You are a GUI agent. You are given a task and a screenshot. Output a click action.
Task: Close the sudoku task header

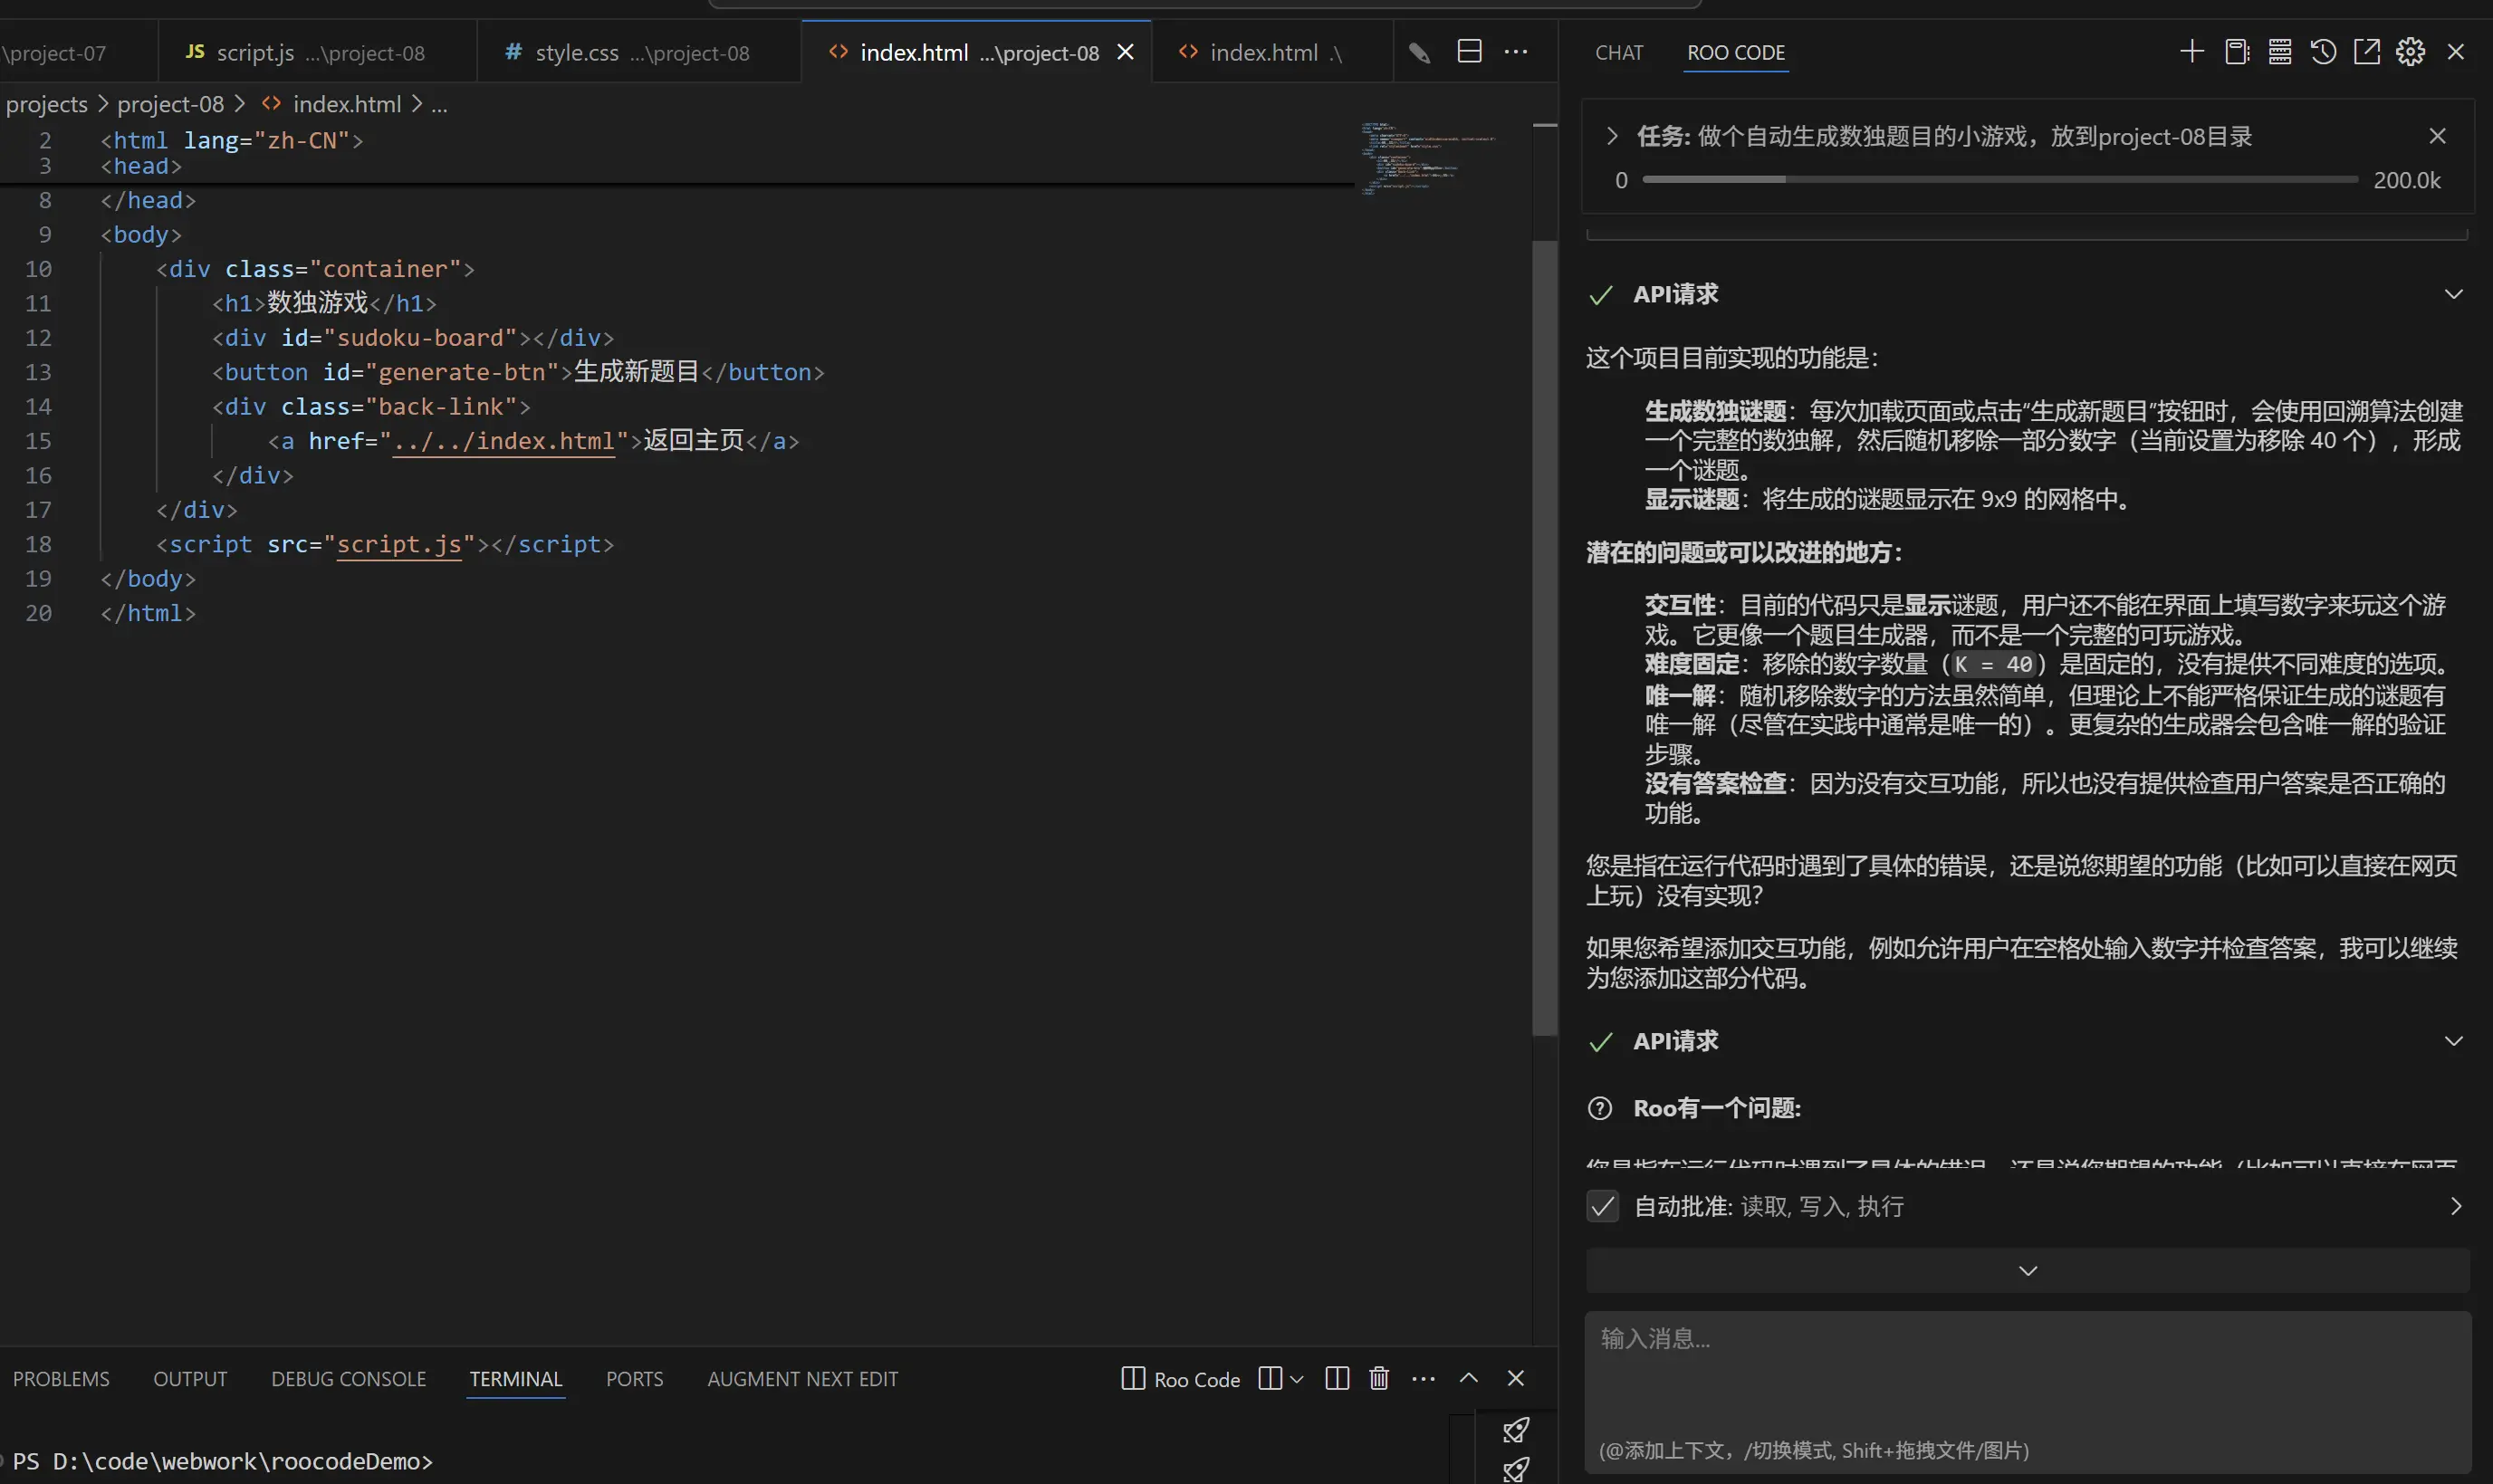[2438, 136]
